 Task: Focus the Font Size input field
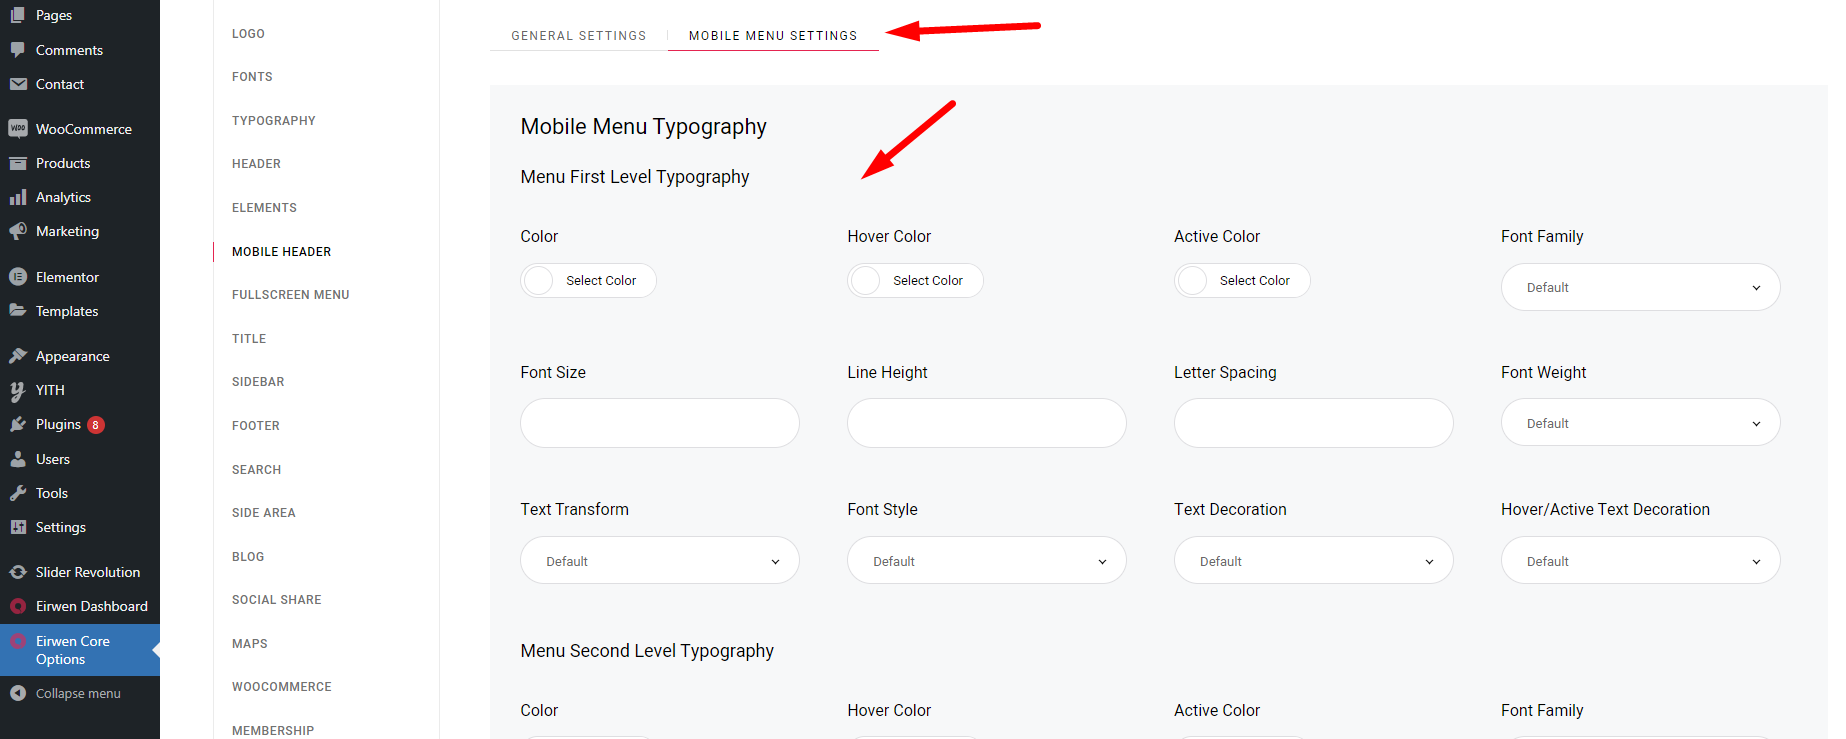point(660,423)
